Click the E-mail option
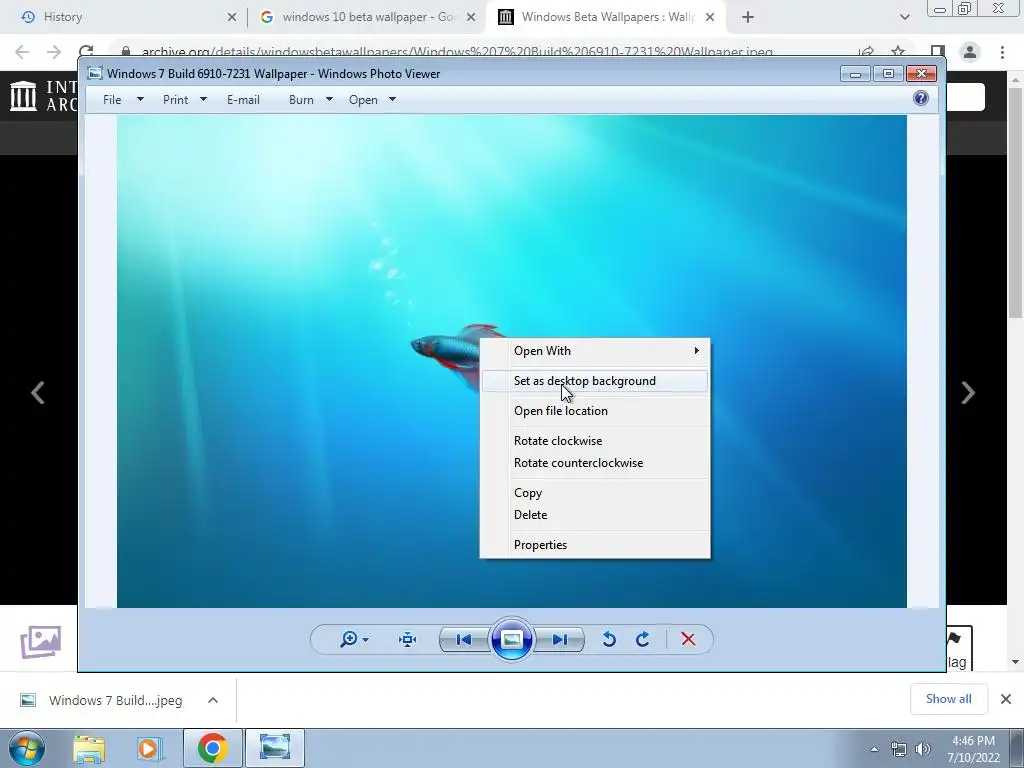The image size is (1024, 768). 243,100
